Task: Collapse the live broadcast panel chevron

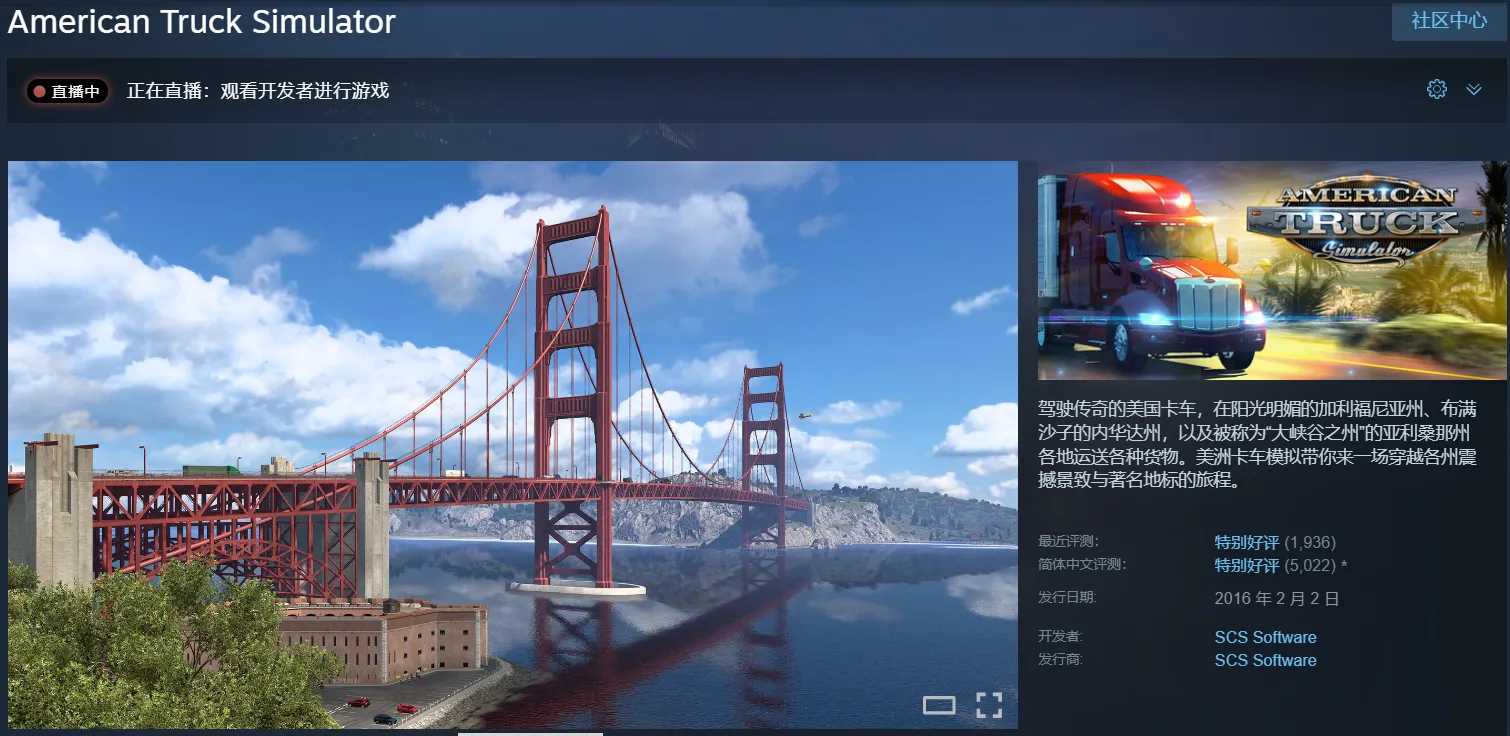Action: point(1473,90)
